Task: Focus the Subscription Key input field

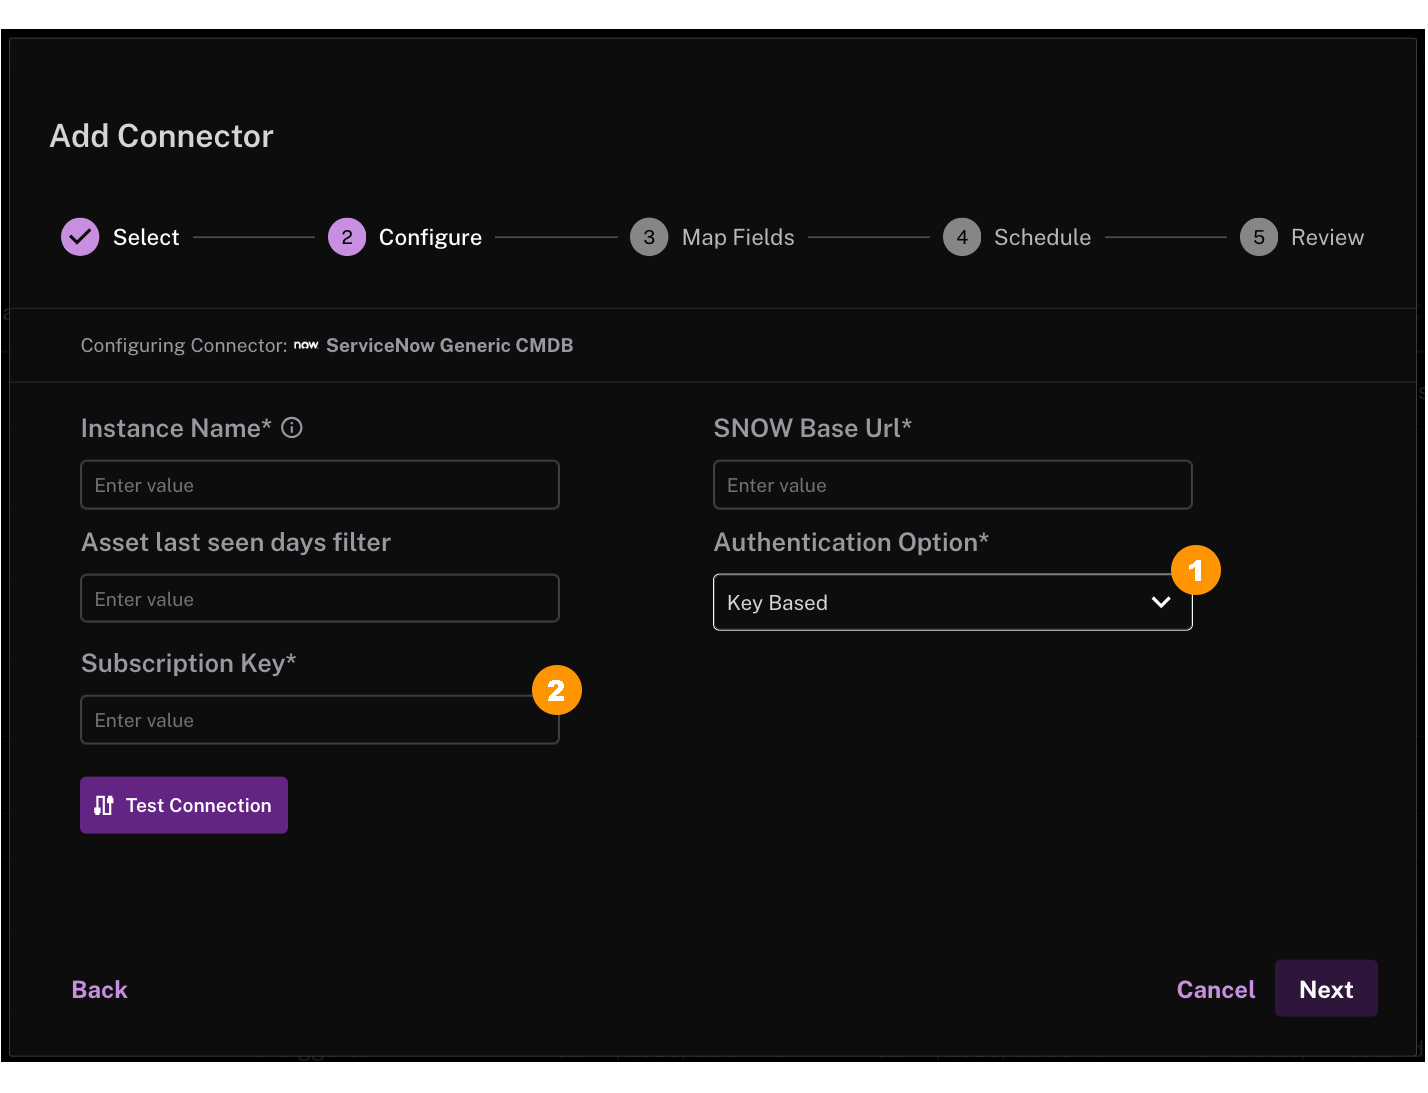Action: click(x=320, y=720)
